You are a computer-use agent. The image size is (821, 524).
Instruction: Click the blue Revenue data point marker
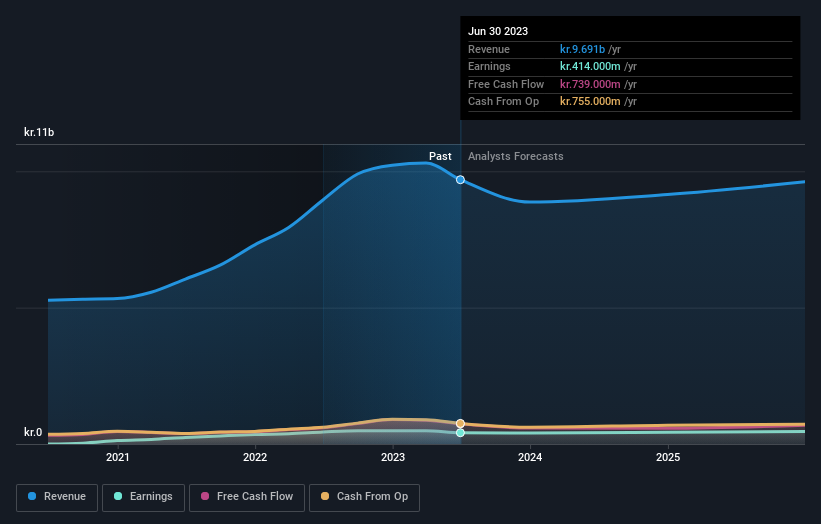tap(460, 180)
